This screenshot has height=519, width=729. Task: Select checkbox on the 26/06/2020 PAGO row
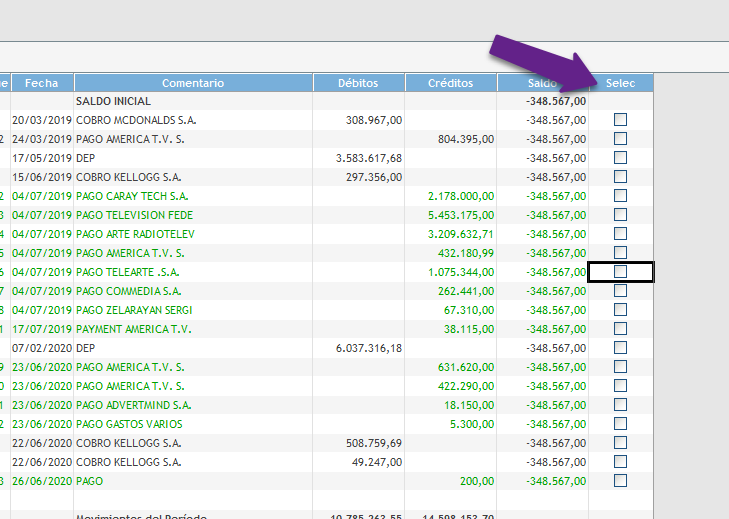tap(620, 481)
